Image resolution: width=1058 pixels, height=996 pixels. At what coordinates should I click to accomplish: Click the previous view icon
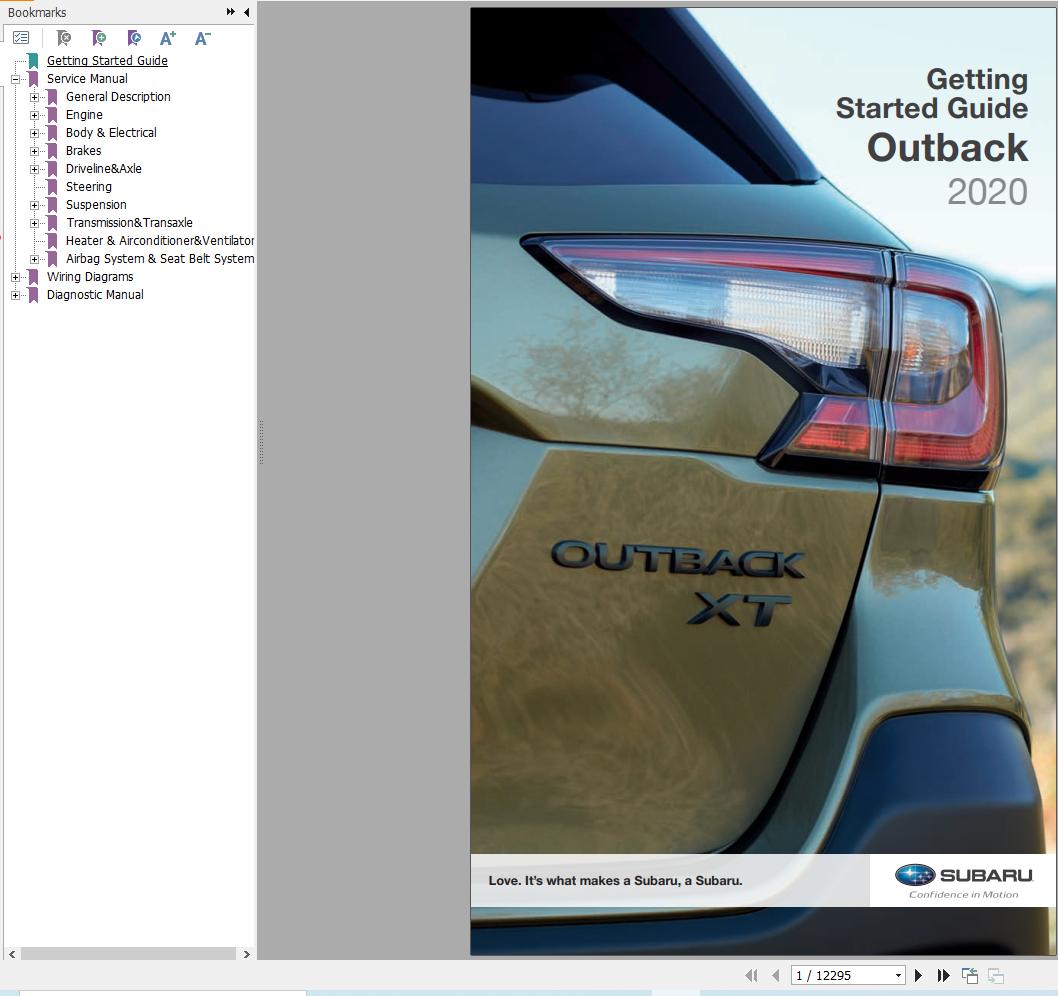click(x=969, y=975)
